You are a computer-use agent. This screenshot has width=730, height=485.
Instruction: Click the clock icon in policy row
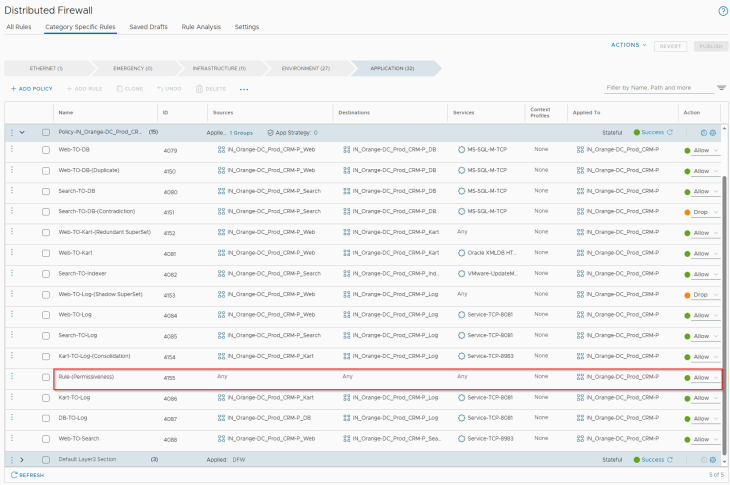tap(703, 132)
